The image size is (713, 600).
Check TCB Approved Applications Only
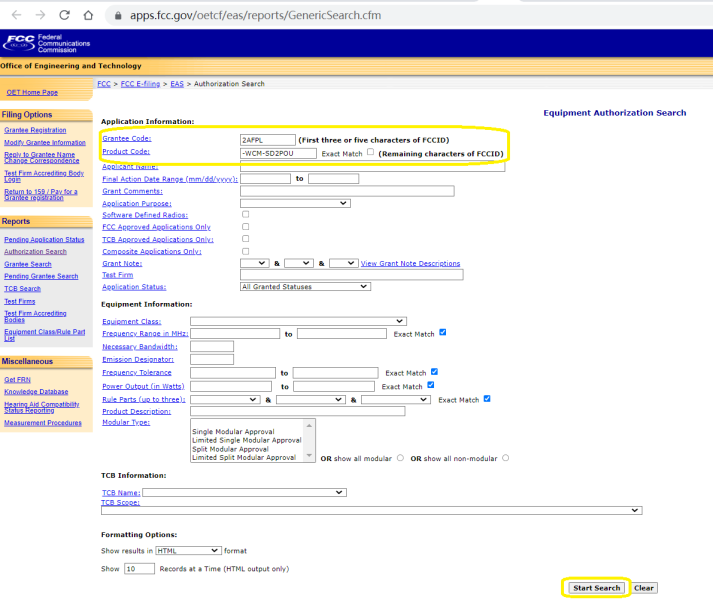tap(246, 239)
